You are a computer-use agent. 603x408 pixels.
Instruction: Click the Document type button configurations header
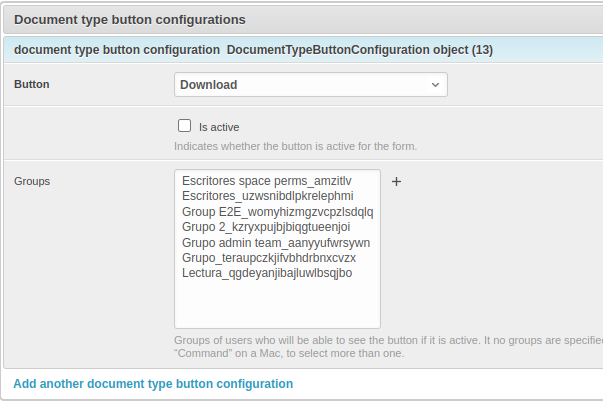pyautogui.click(x=130, y=19)
